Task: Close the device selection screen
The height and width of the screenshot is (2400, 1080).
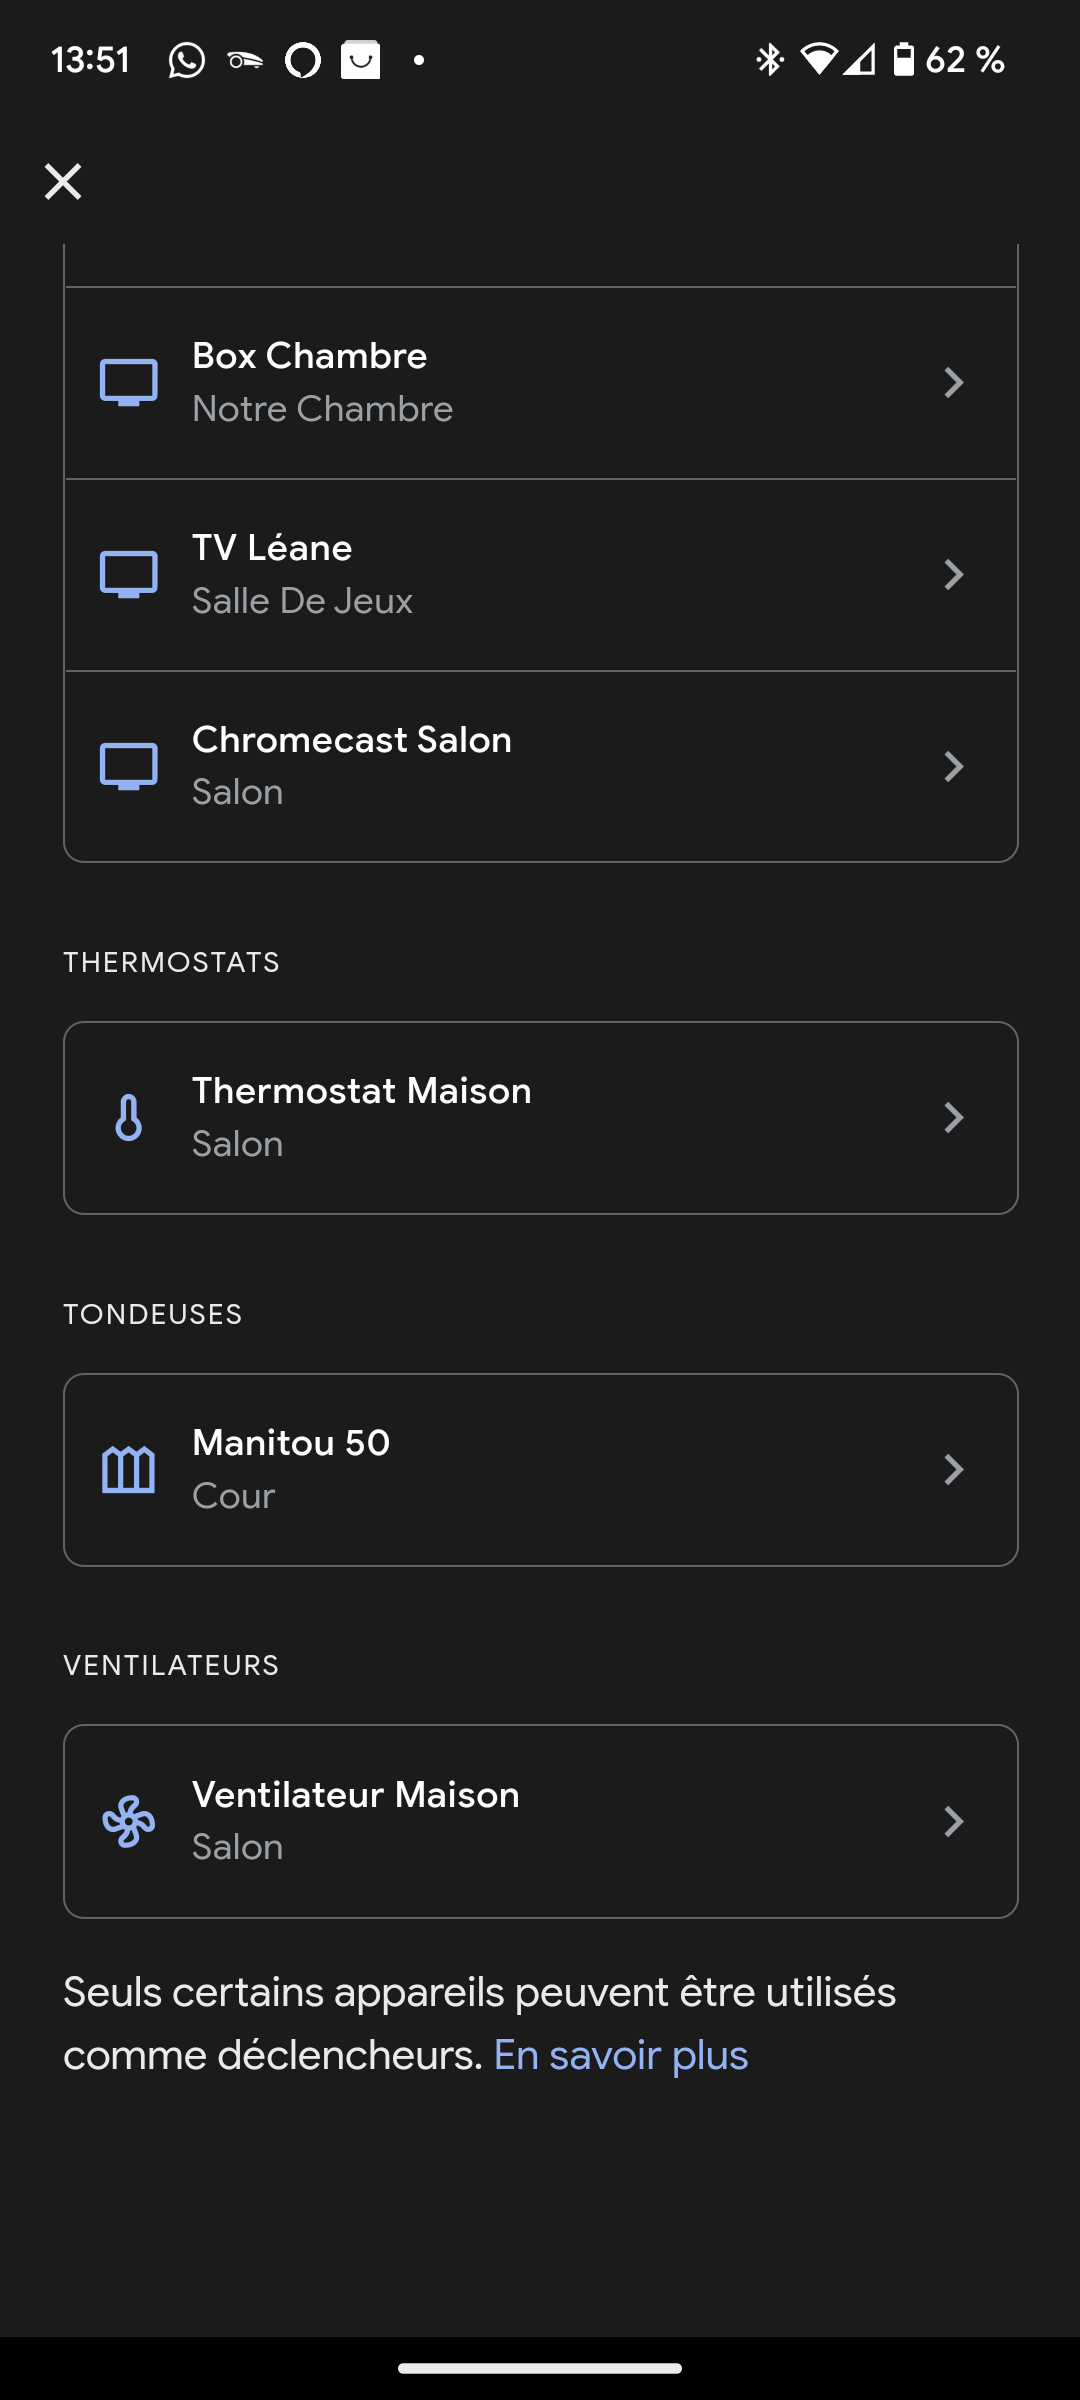Action: (x=63, y=182)
